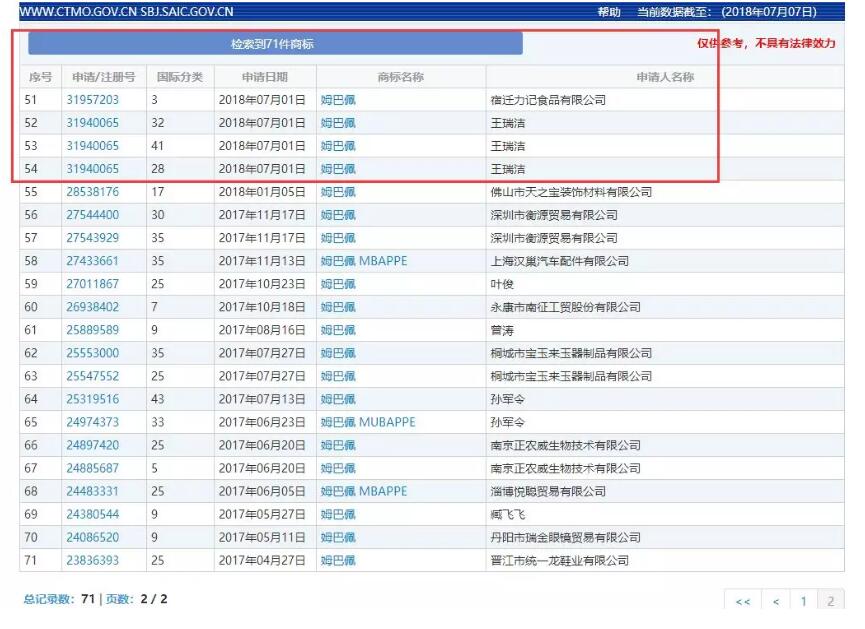The width and height of the screenshot is (865, 629).
Task: Select page 2 in pagination
Action: pyautogui.click(x=830, y=601)
